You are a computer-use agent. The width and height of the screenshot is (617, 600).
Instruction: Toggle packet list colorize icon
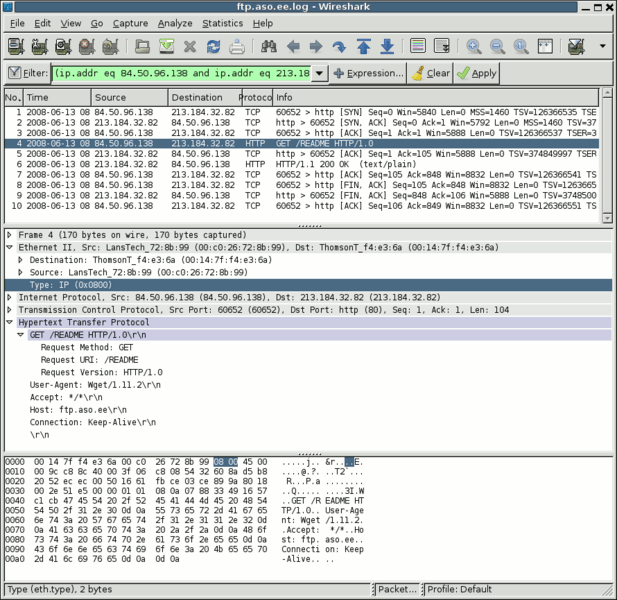tap(418, 46)
